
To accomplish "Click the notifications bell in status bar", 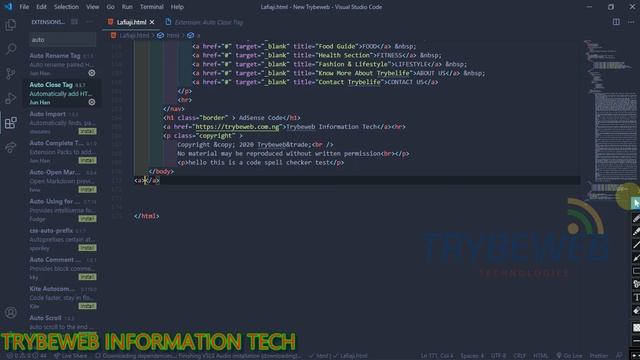I will [x=619, y=356].
